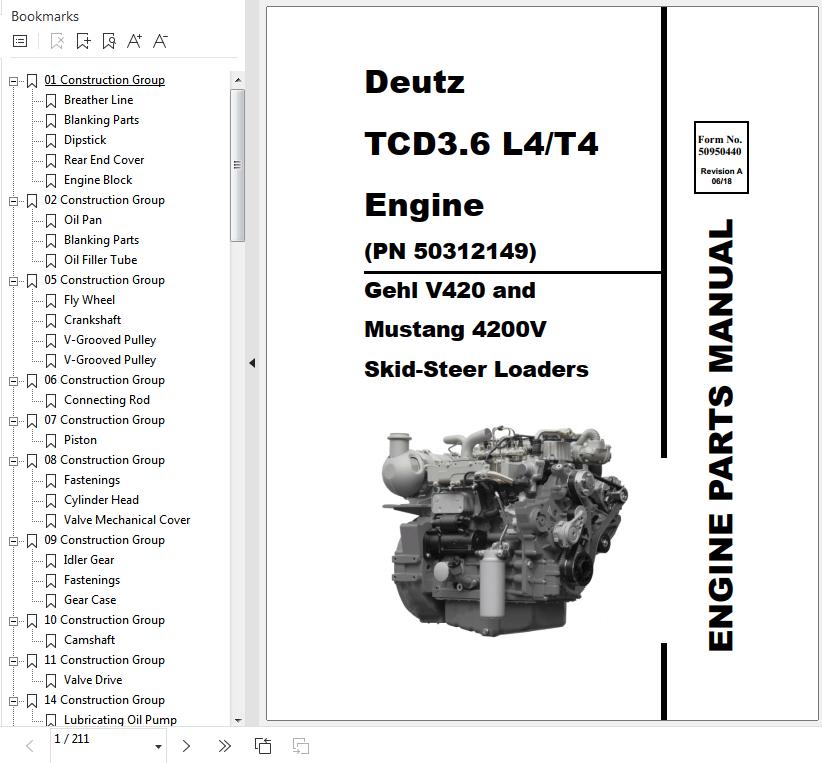
Task: Collapse the 10 Construction Group node
Action: pos(13,621)
